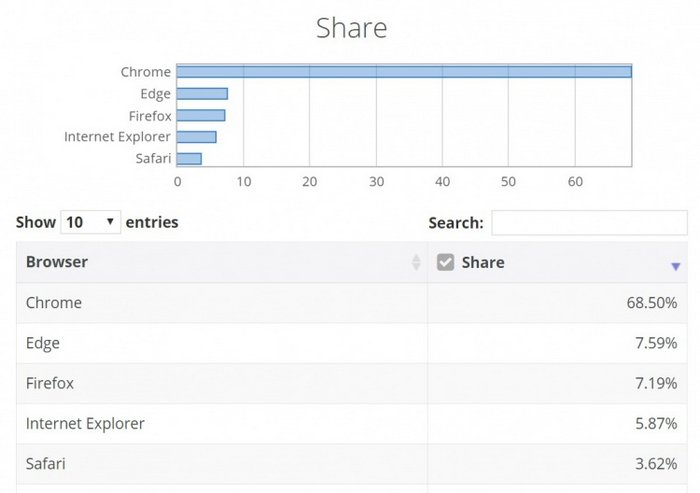Click the Internet Explorer chart bar
The width and height of the screenshot is (700, 493).
[x=196, y=137]
